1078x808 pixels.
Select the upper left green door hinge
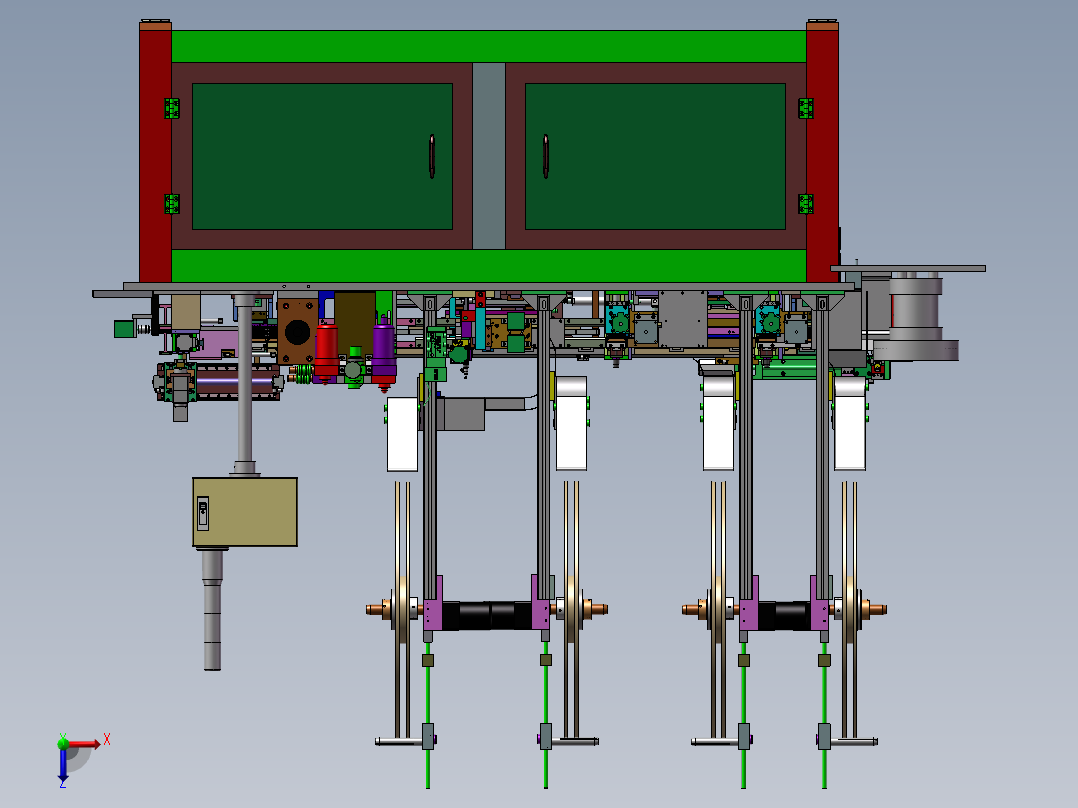(x=172, y=108)
